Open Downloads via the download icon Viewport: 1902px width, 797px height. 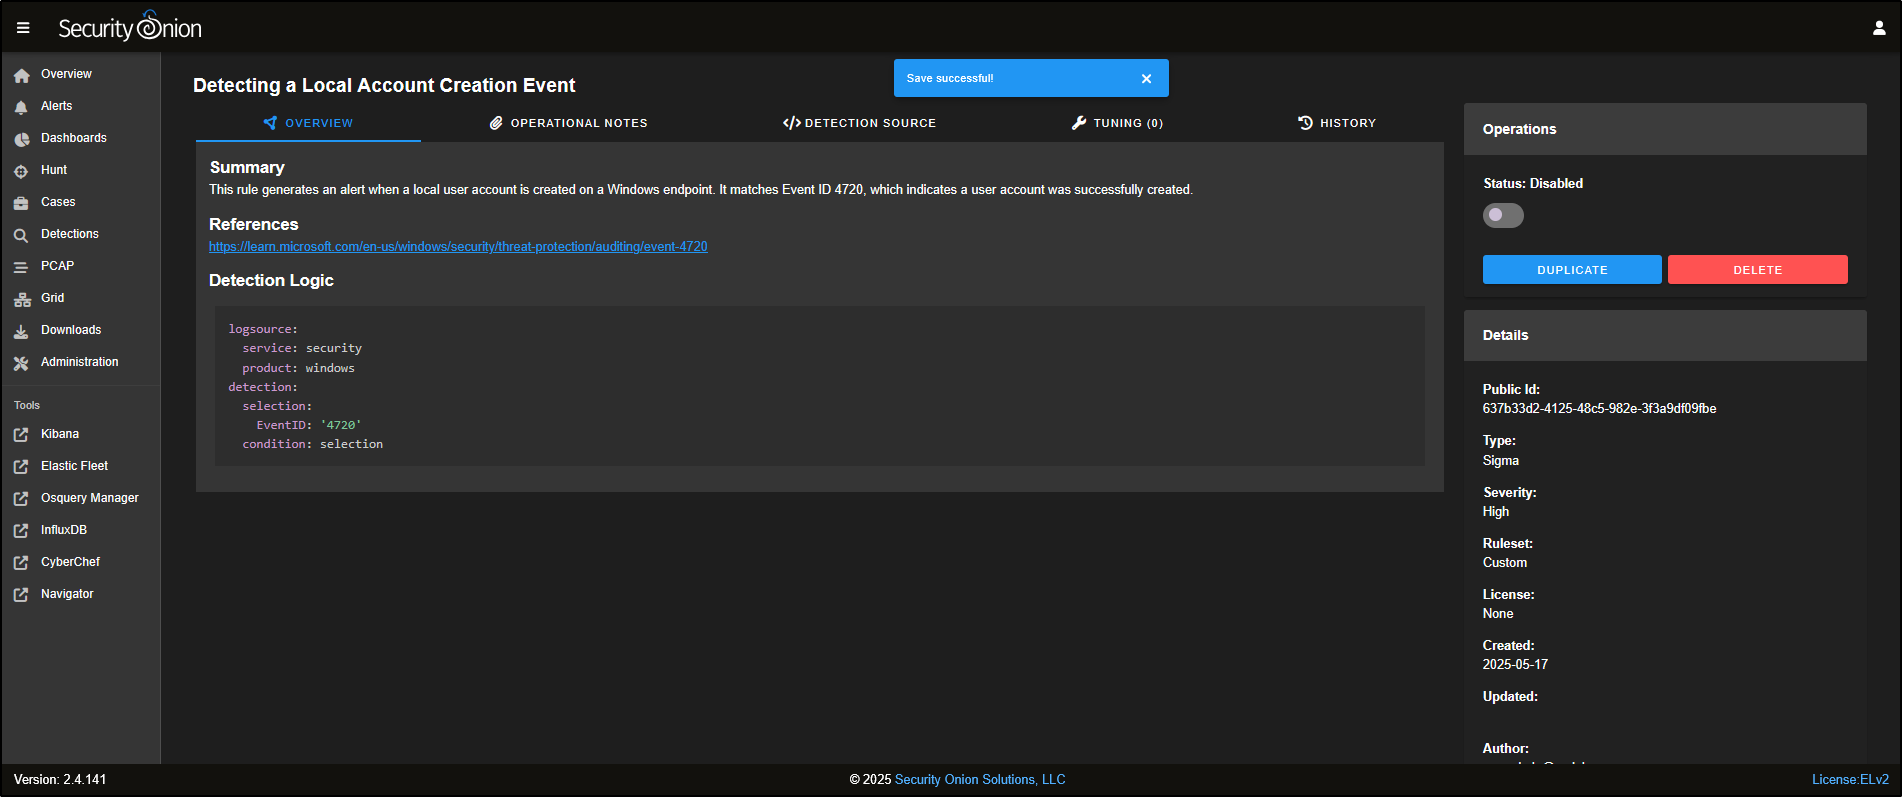point(21,331)
